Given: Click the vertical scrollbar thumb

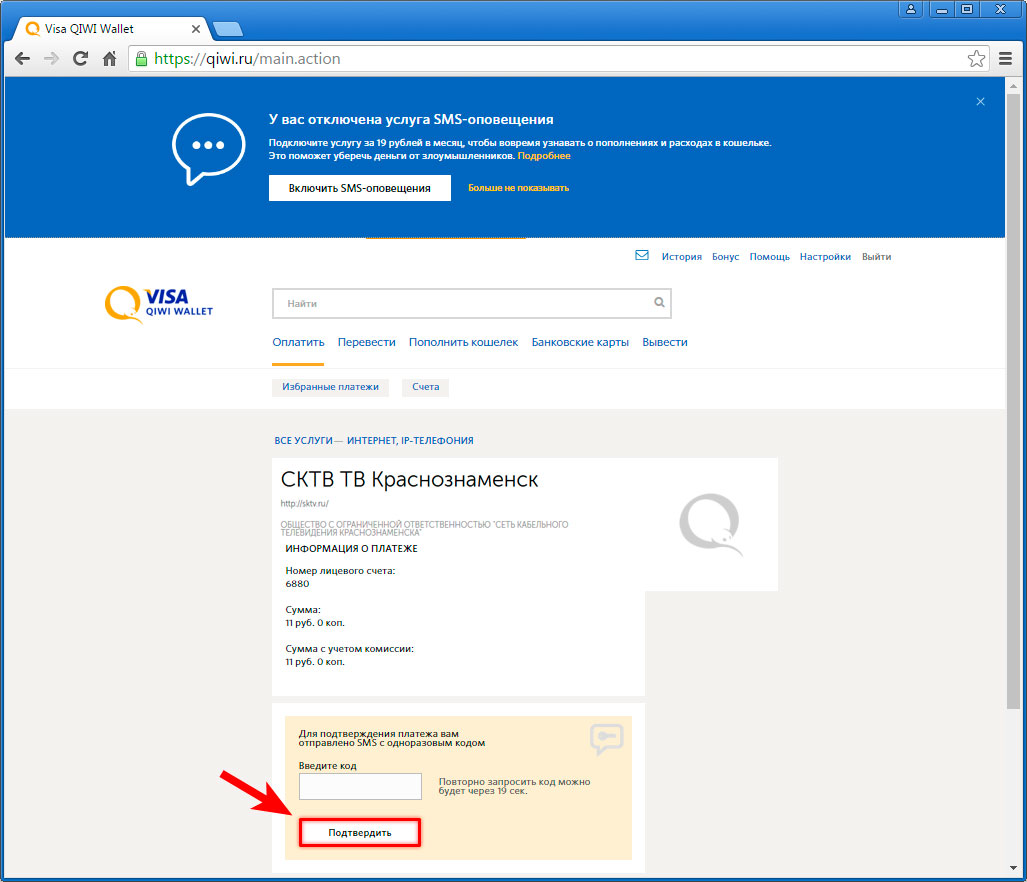Looking at the screenshot, I should coord(1013,400).
